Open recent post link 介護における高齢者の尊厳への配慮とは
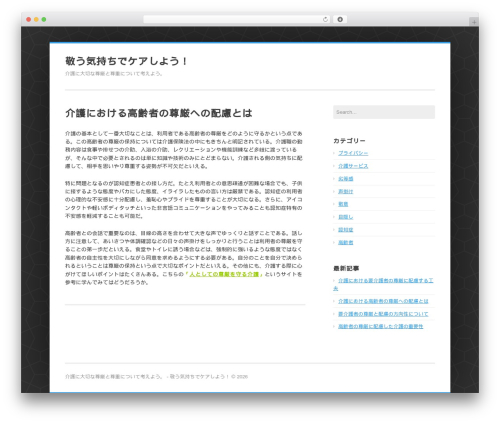Viewport: 500px width, 423px height. tap(383, 301)
